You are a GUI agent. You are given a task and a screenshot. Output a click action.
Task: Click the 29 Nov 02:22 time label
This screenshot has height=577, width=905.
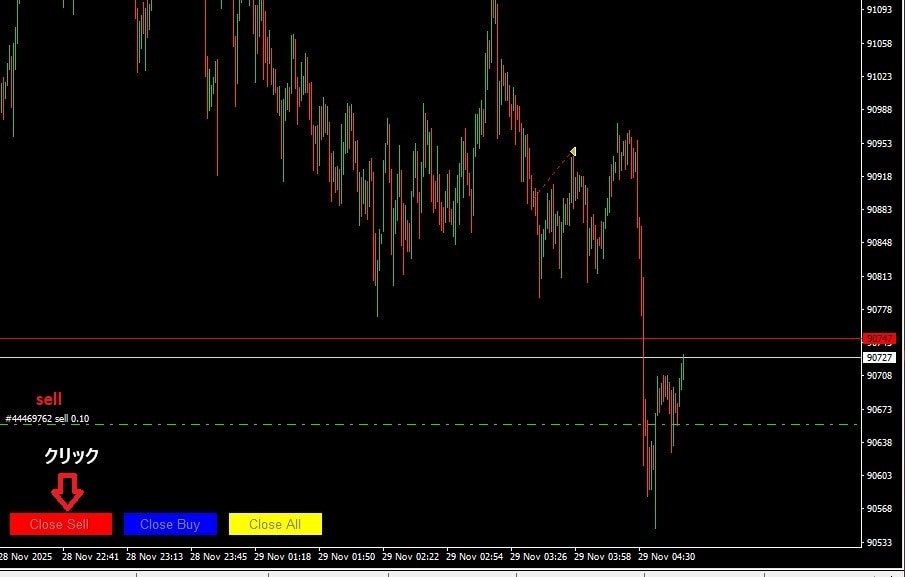coord(410,557)
